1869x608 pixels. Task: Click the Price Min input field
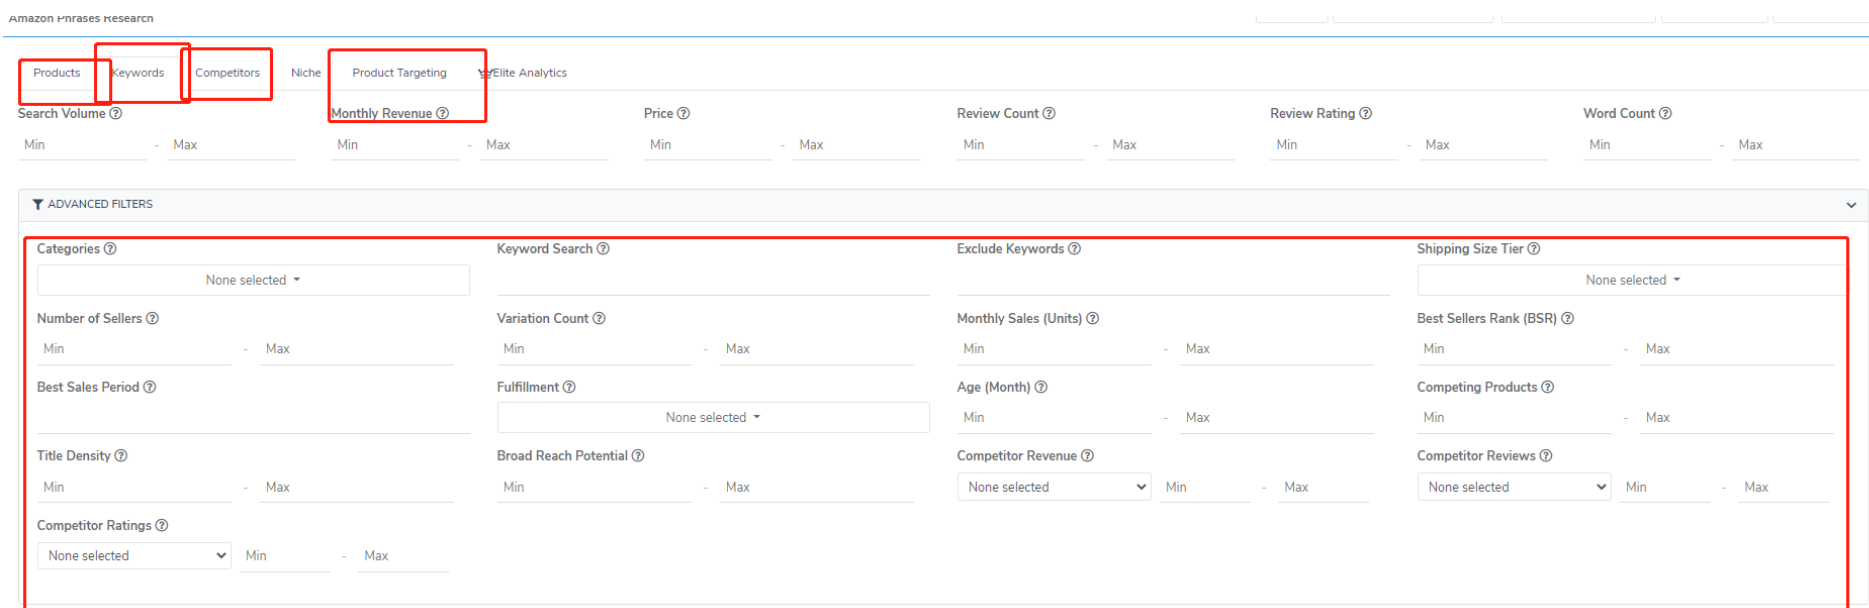pos(708,145)
